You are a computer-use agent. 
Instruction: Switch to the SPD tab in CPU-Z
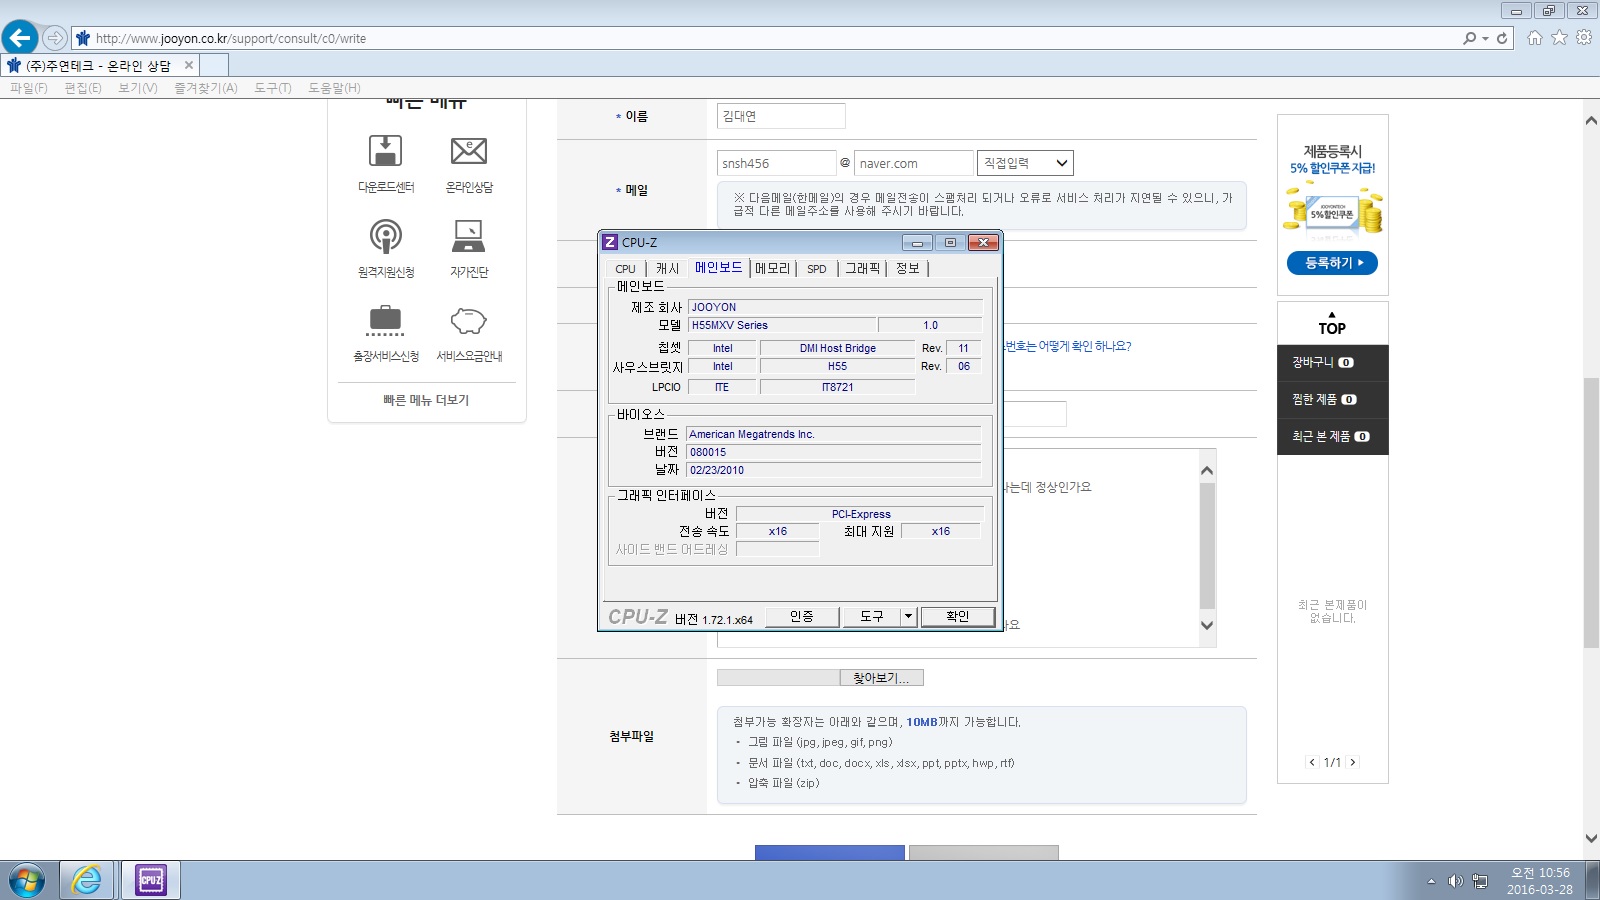(817, 269)
